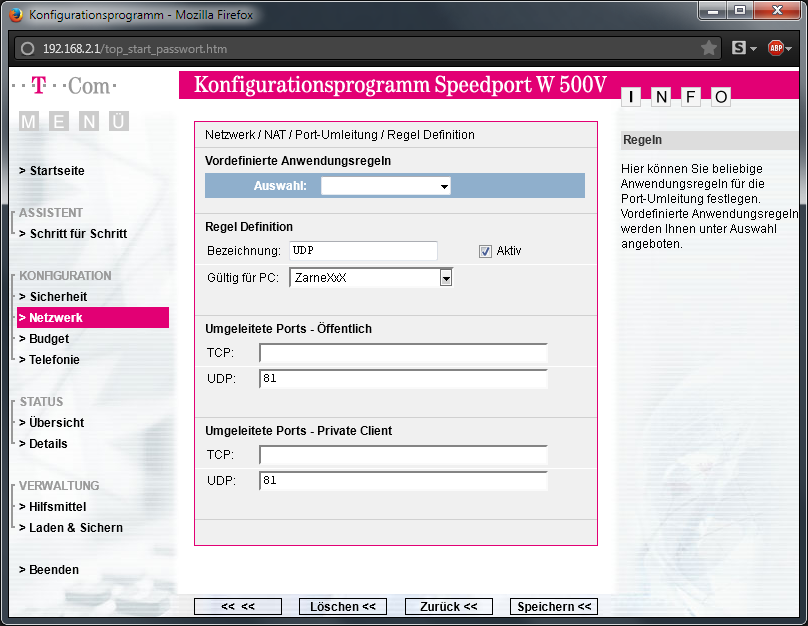Click 'Vordefinierte Anwendungsregeln' heading
Image resolution: width=808 pixels, height=626 pixels.
point(298,161)
